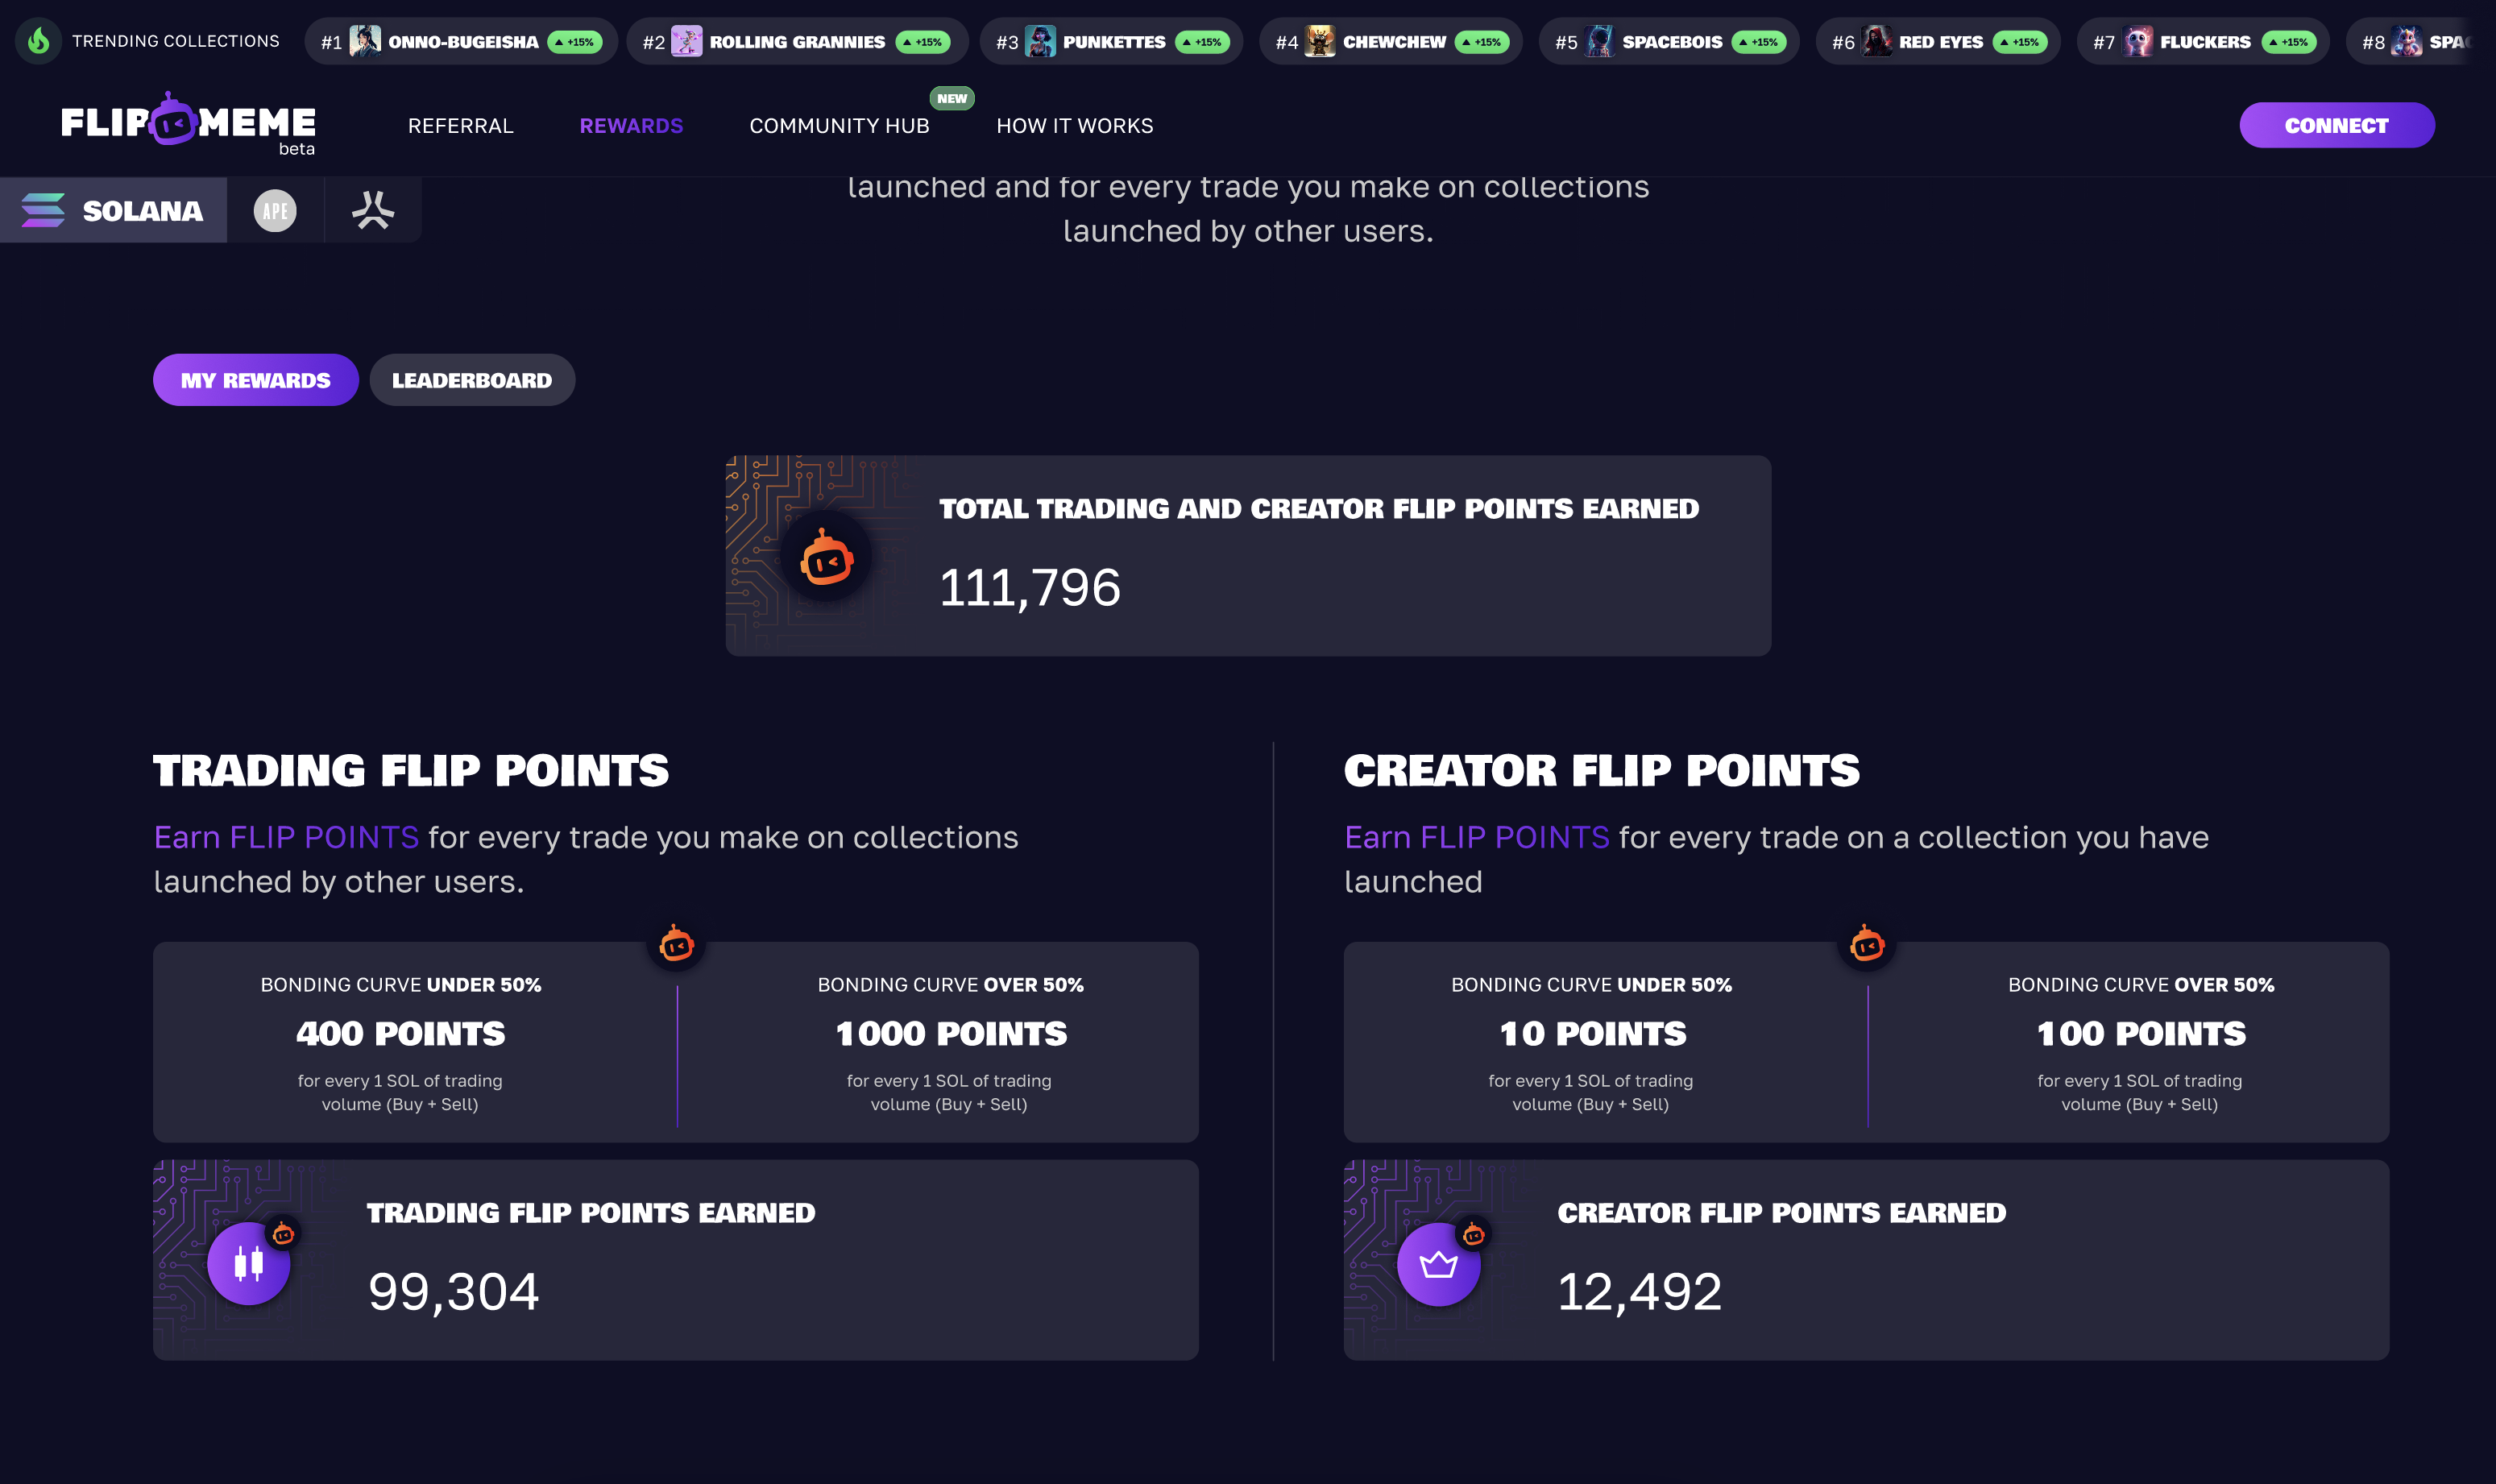Go to How It Works
Image resolution: width=2496 pixels, height=1484 pixels.
[1074, 126]
